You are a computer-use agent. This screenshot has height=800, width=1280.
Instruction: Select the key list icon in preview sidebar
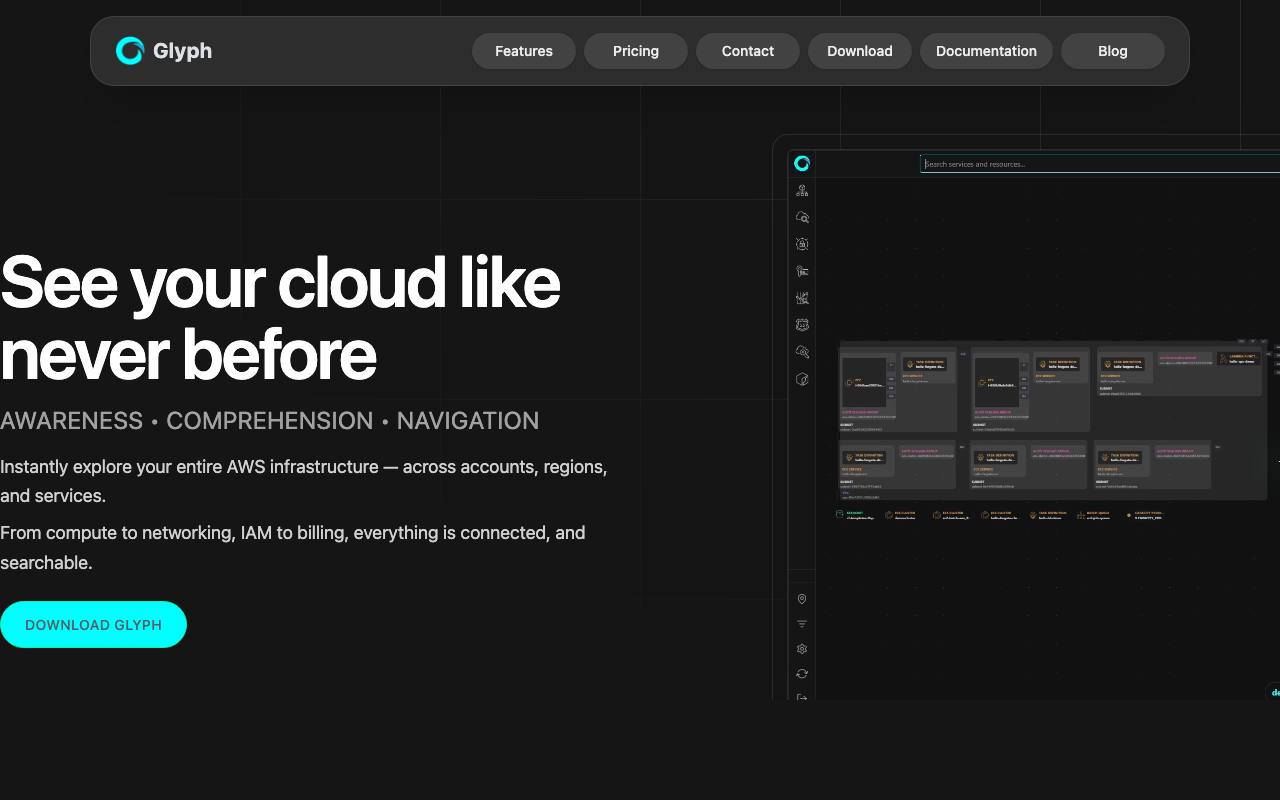(802, 271)
